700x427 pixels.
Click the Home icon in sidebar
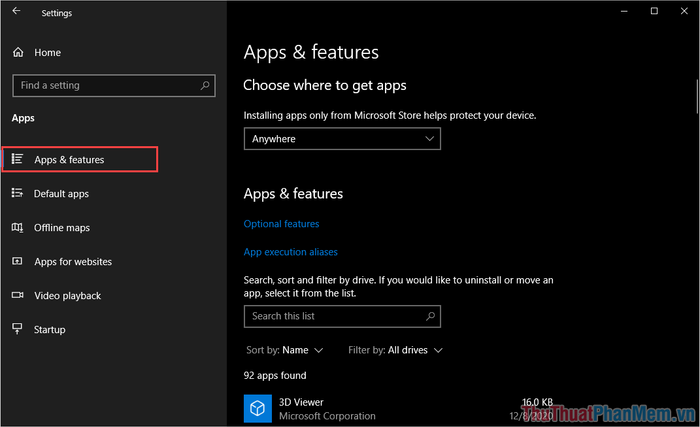17,52
